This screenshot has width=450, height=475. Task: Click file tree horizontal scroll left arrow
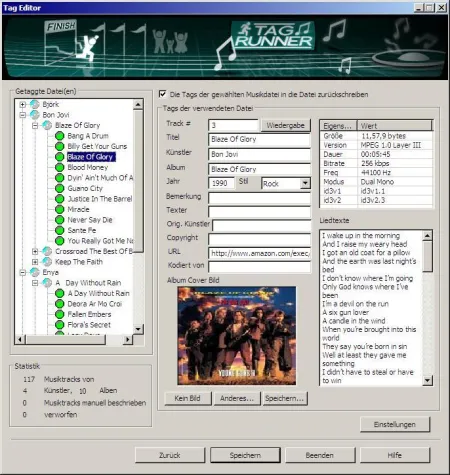pos(20,339)
